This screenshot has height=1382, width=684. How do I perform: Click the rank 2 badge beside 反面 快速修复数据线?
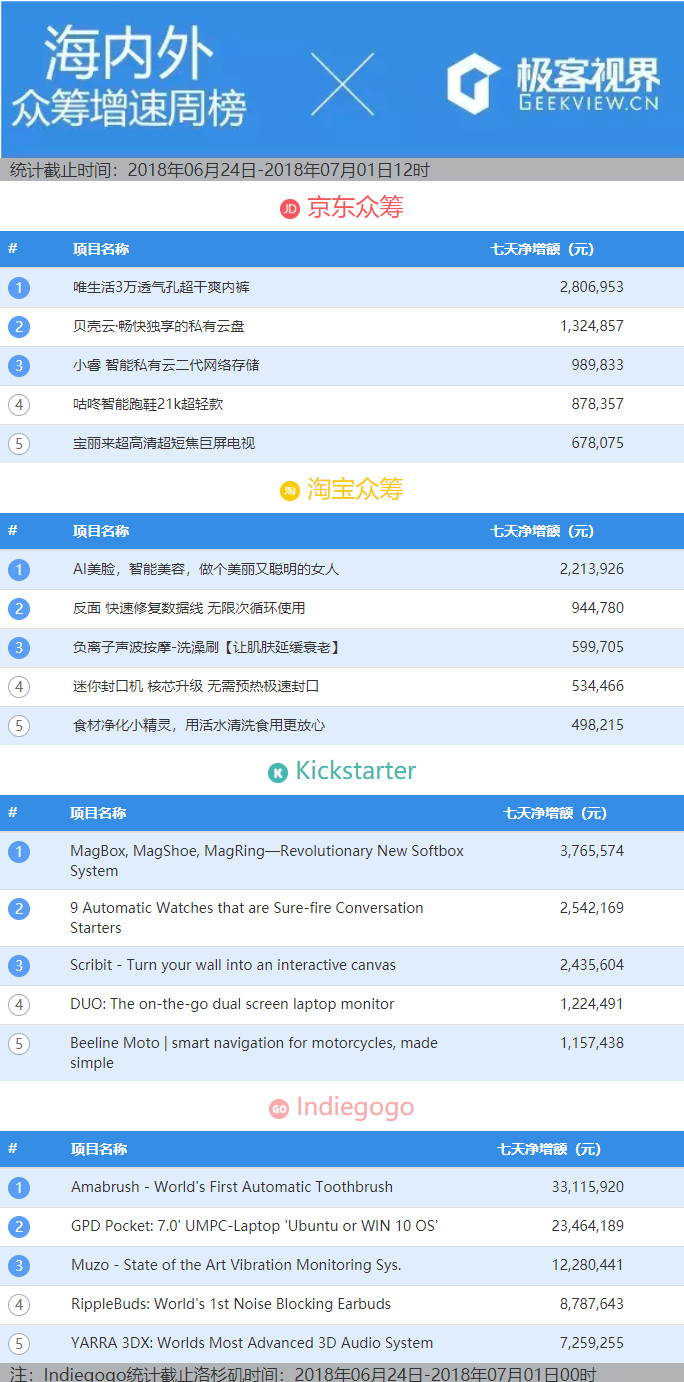(19, 608)
